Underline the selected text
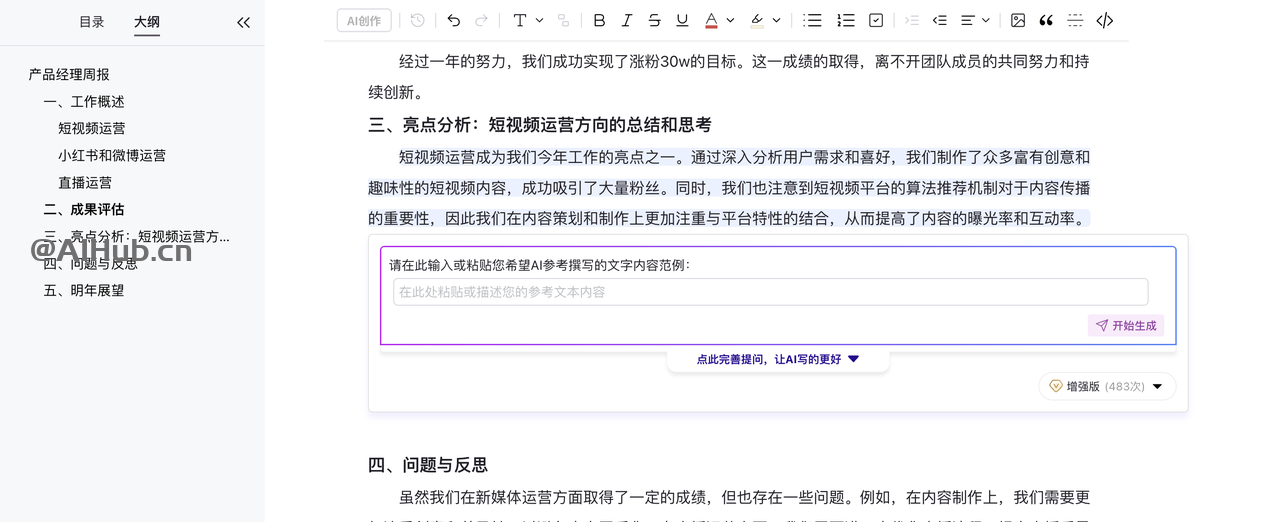The width and height of the screenshot is (1280, 522). tap(682, 20)
